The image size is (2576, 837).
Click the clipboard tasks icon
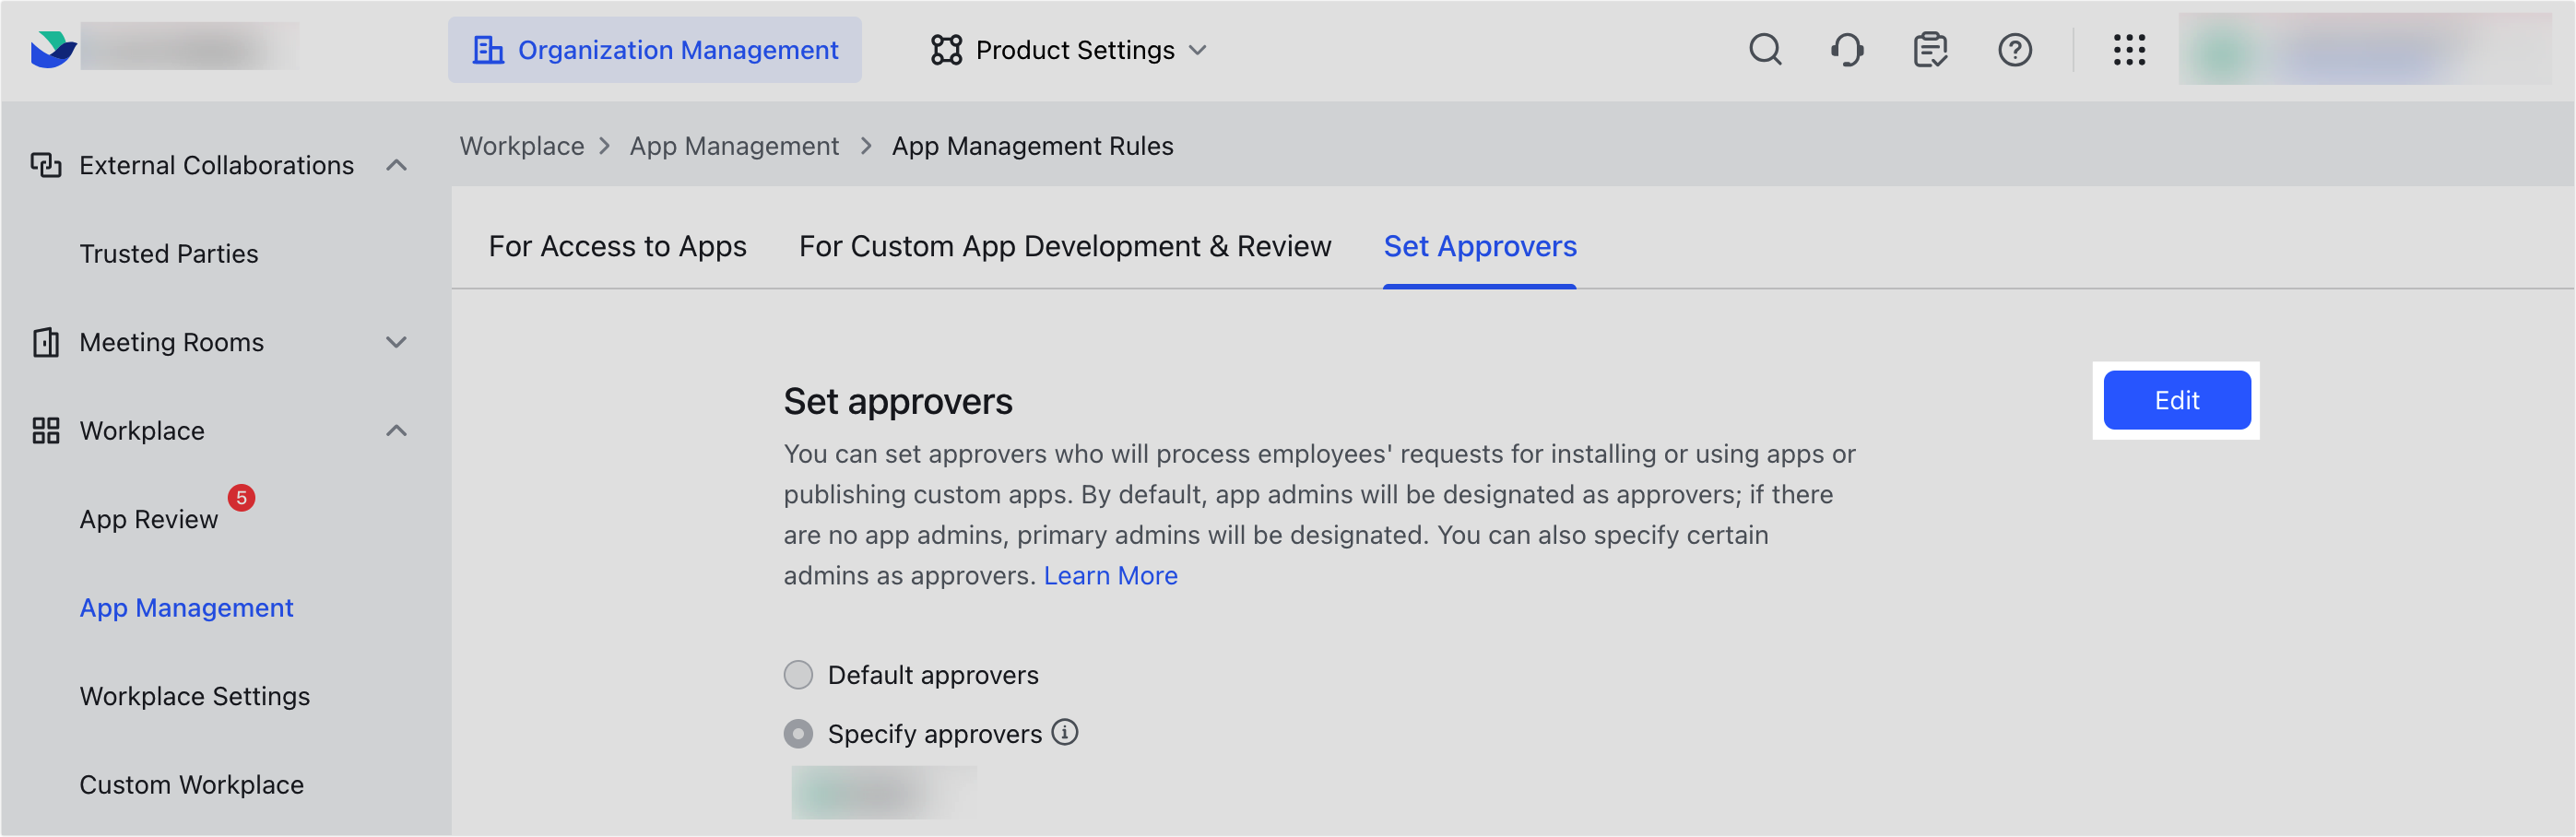(x=1930, y=50)
